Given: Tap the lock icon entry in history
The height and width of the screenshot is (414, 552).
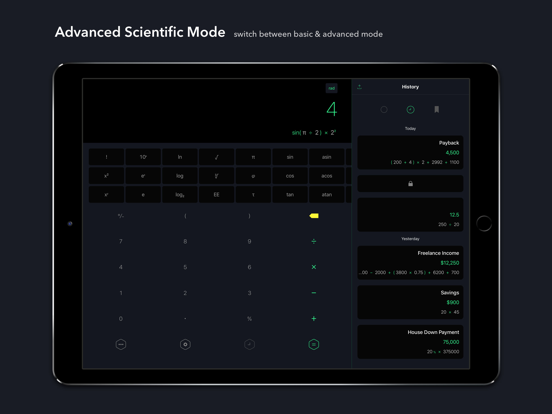Looking at the screenshot, I should (410, 183).
